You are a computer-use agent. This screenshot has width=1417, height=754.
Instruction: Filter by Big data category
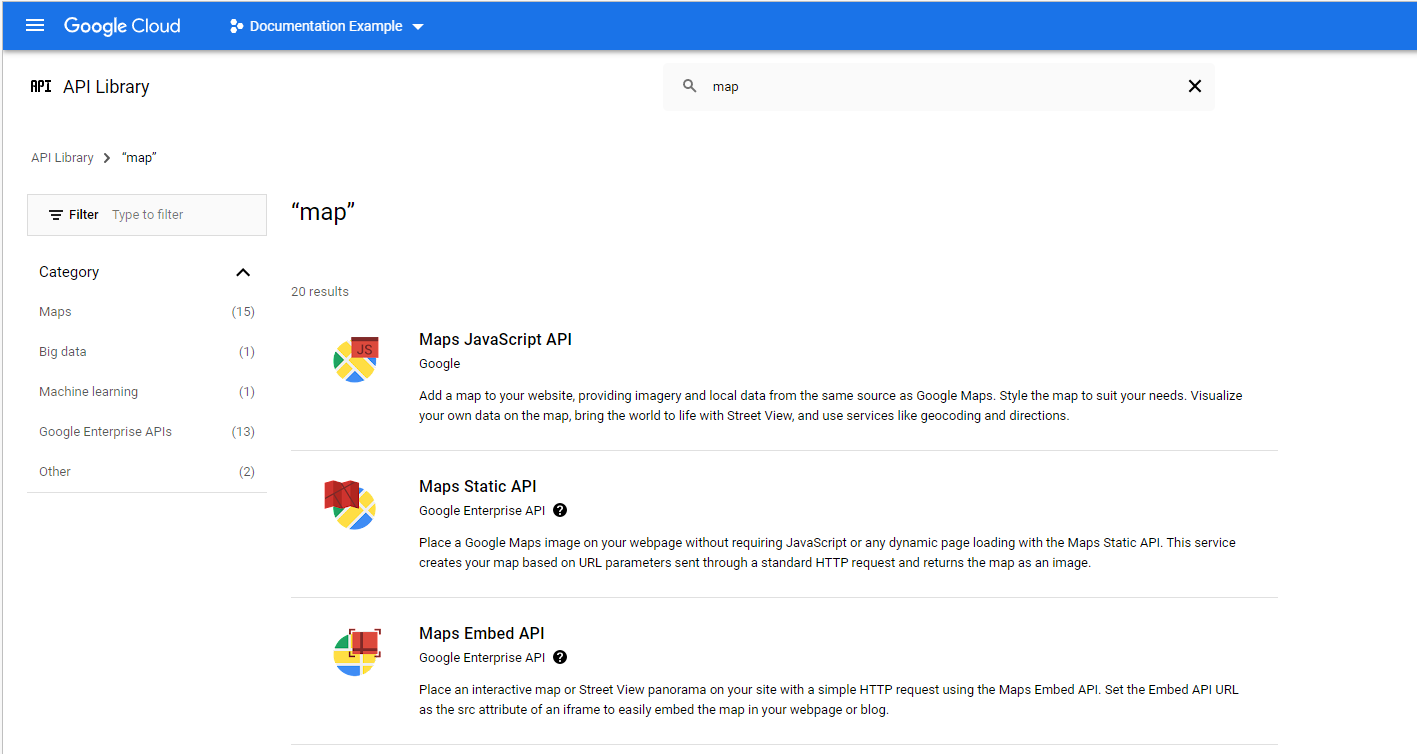147,352
